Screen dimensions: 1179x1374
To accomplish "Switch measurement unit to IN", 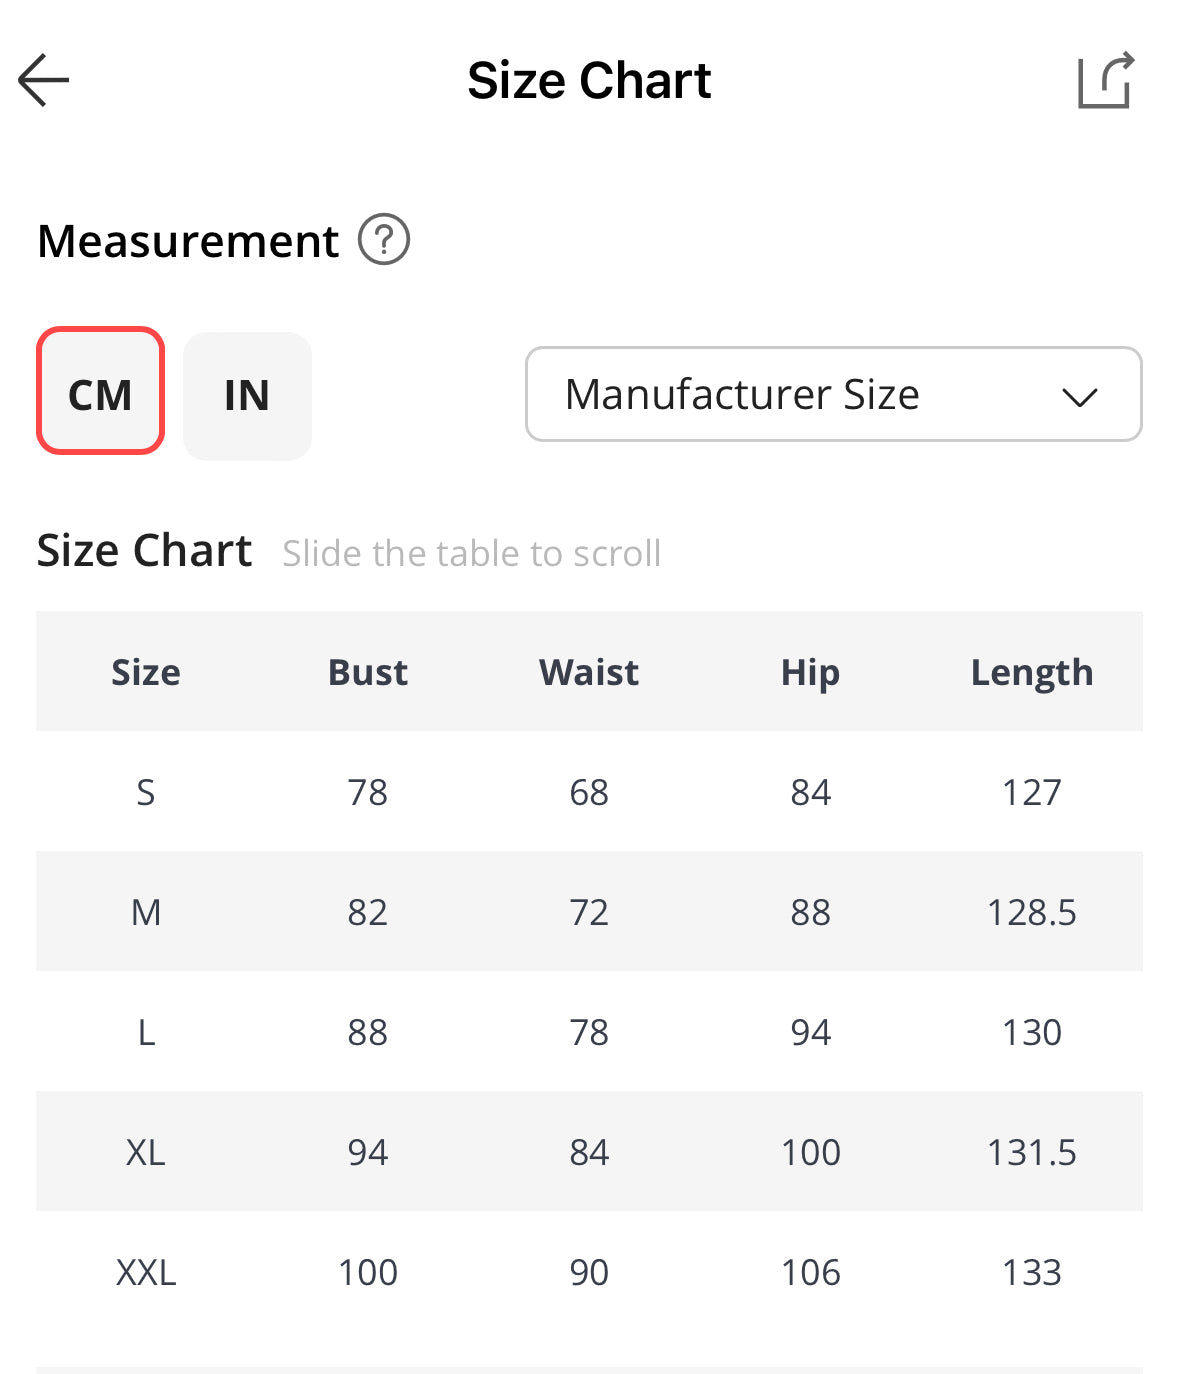I will pyautogui.click(x=247, y=396).
